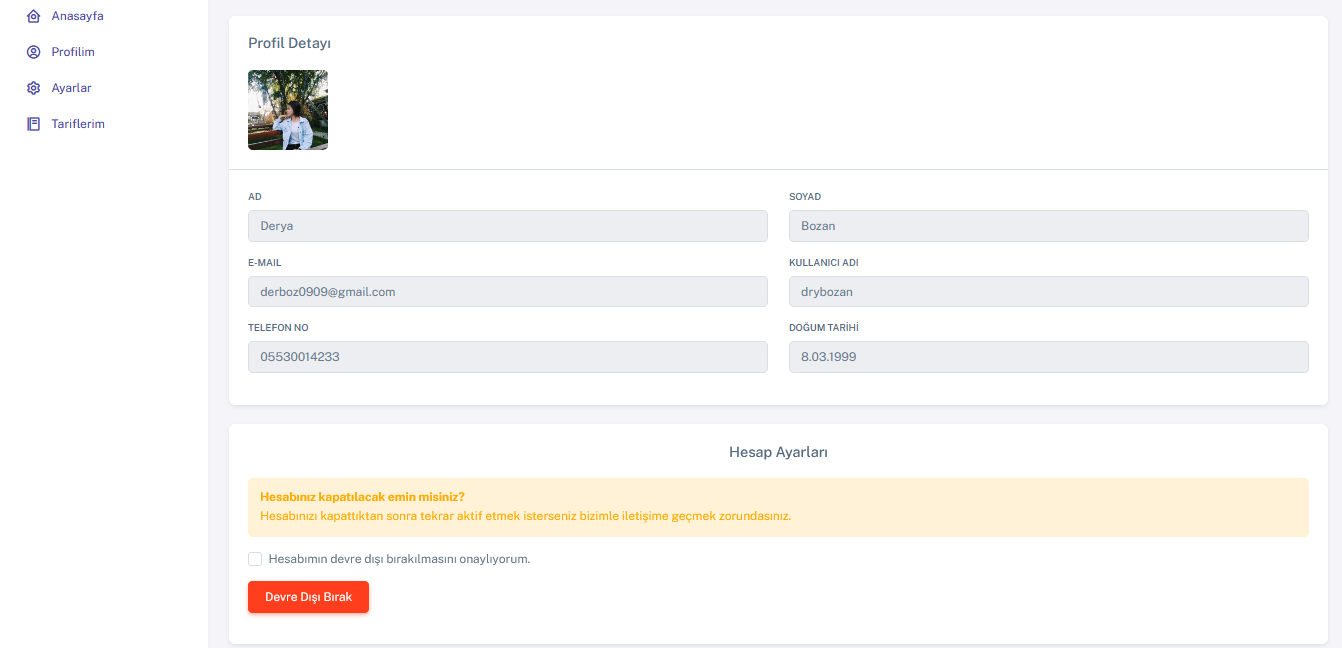Image resolution: width=1342 pixels, height=648 pixels.
Task: Open Anasayfa from the sidebar
Action: [77, 15]
